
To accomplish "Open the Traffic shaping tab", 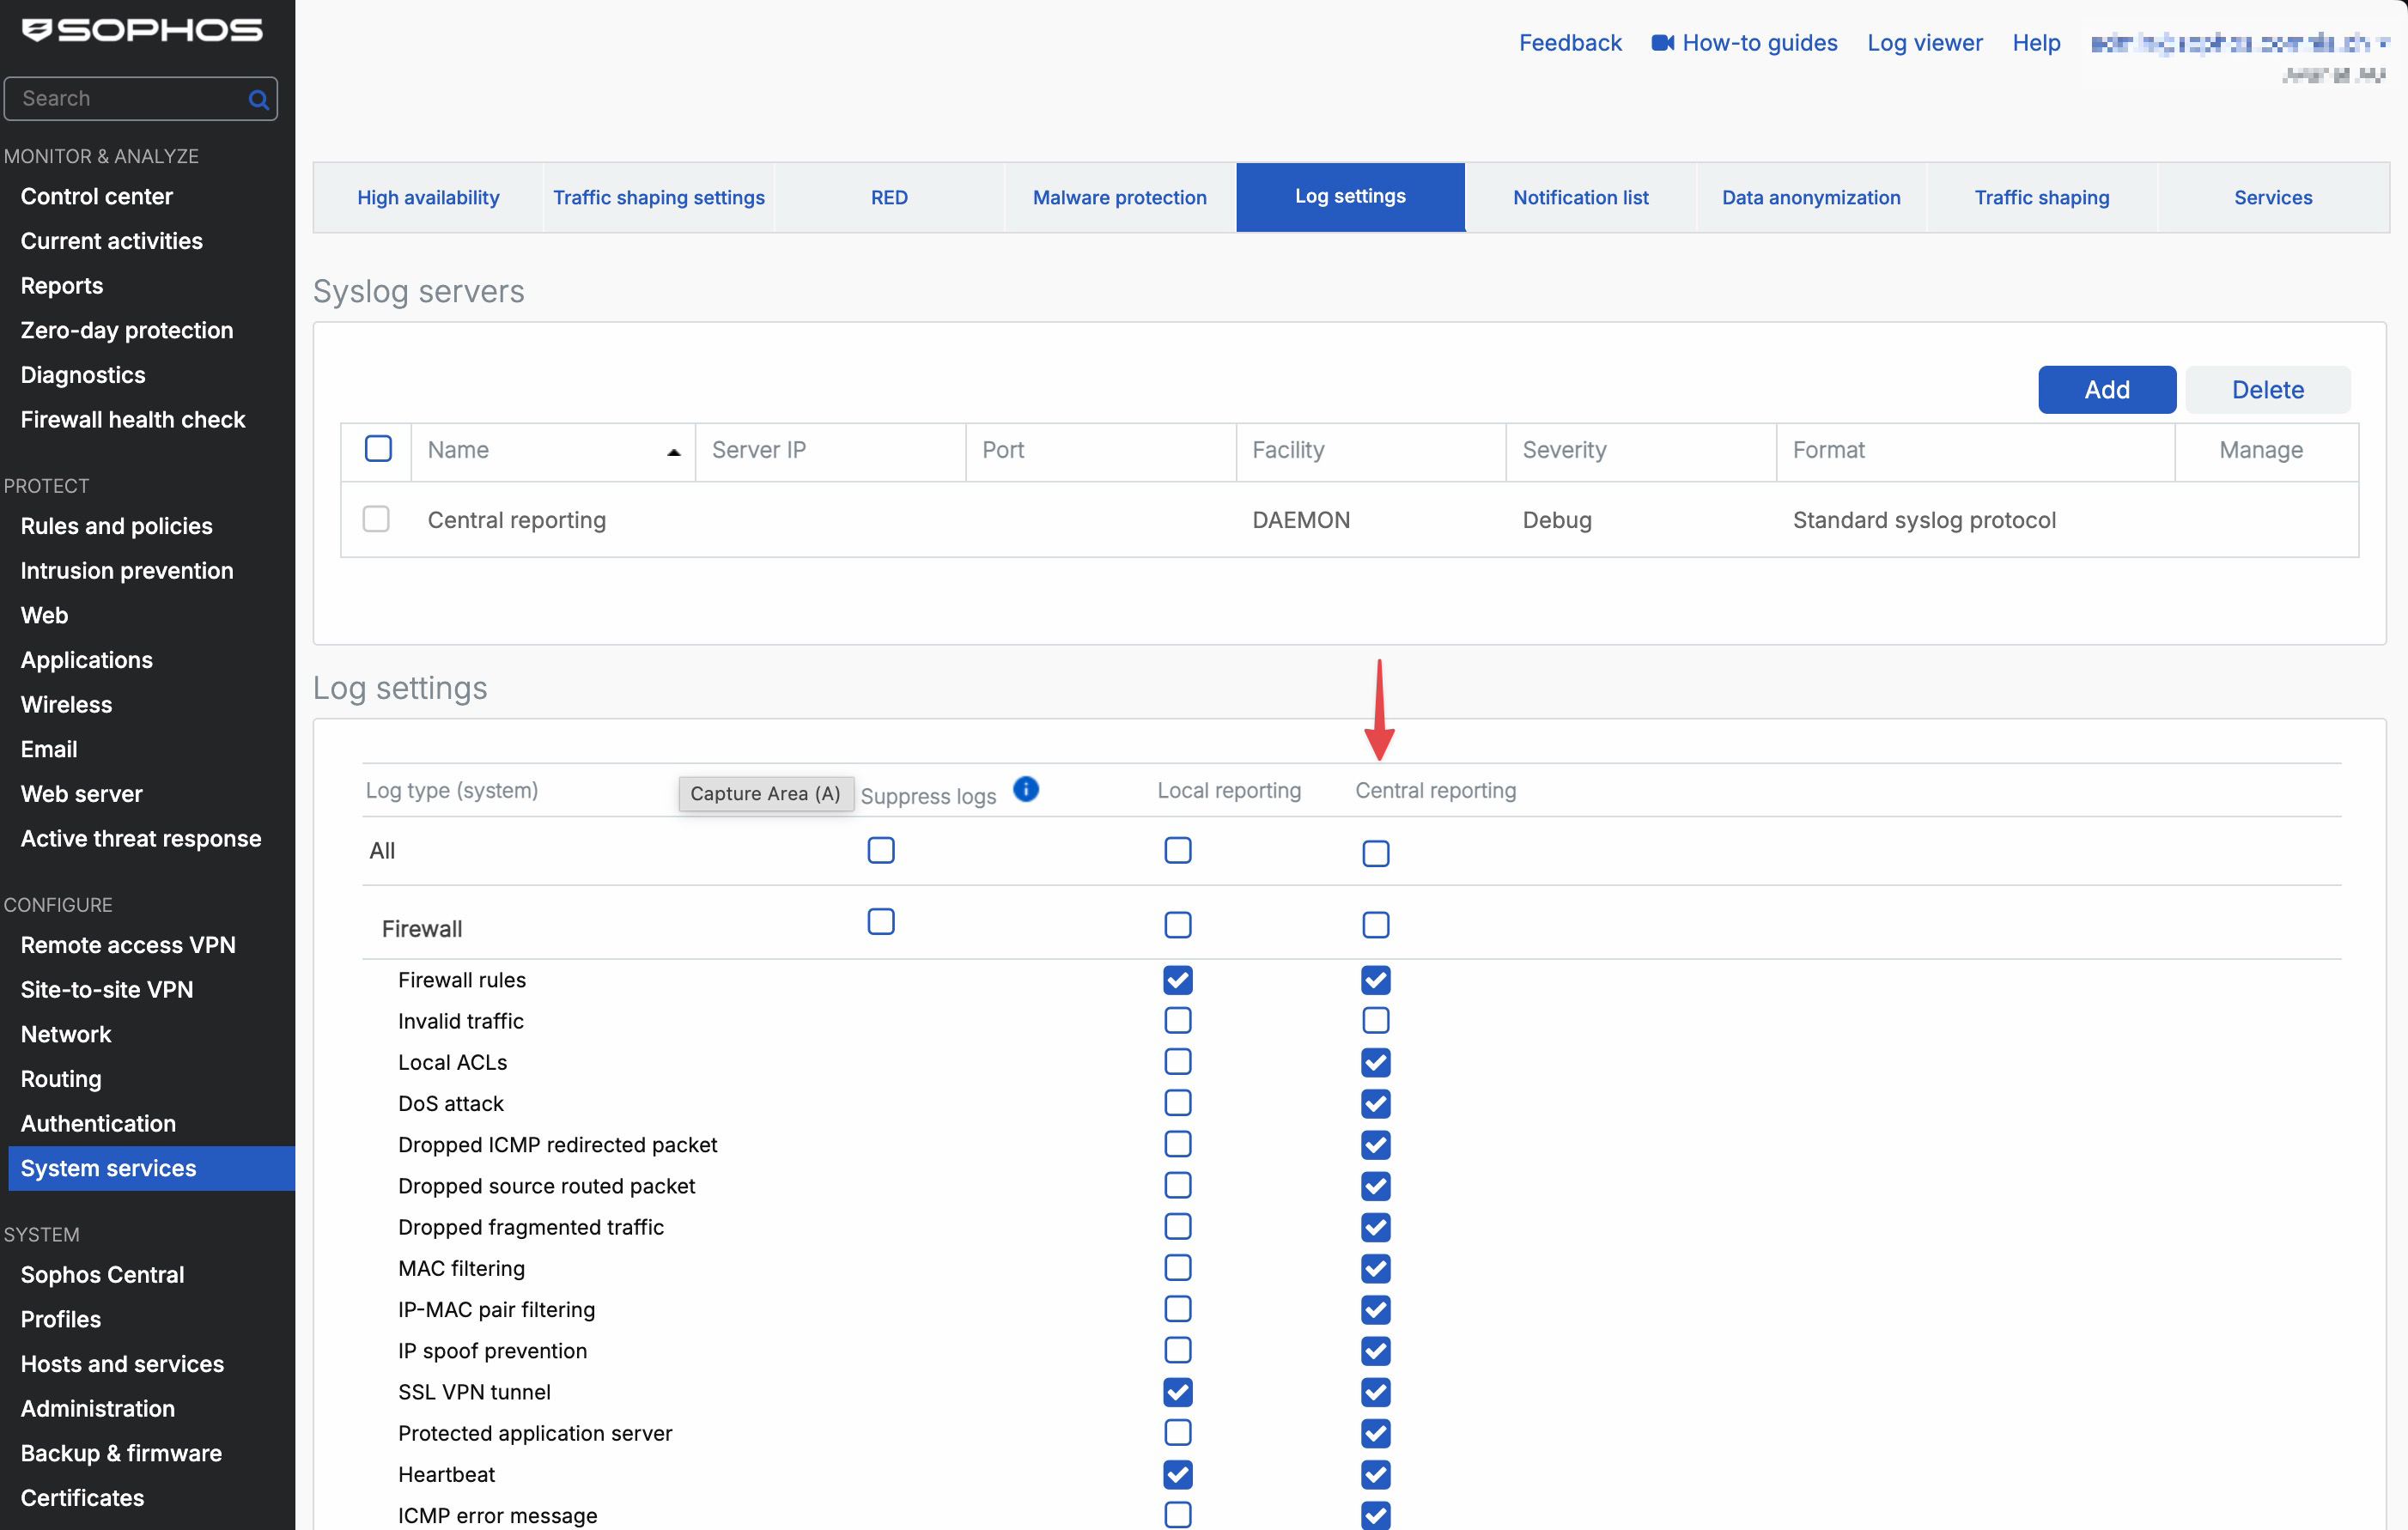I will [x=2041, y=197].
